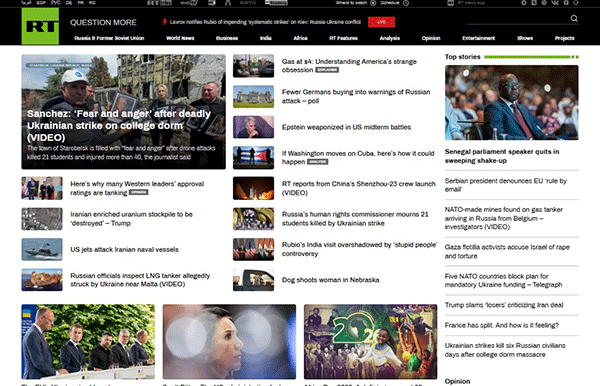
Task: Click the Western leaders story thumbnail
Action: coord(42,188)
